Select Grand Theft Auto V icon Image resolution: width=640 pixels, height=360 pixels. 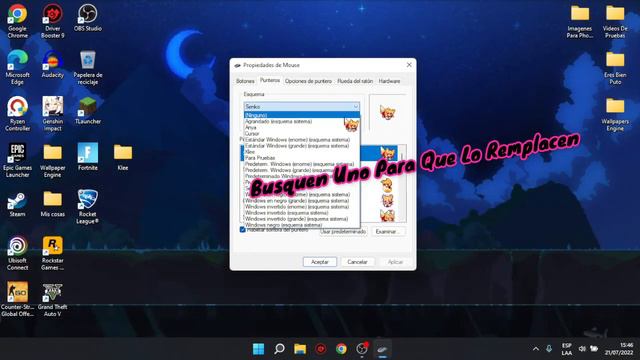click(x=53, y=299)
